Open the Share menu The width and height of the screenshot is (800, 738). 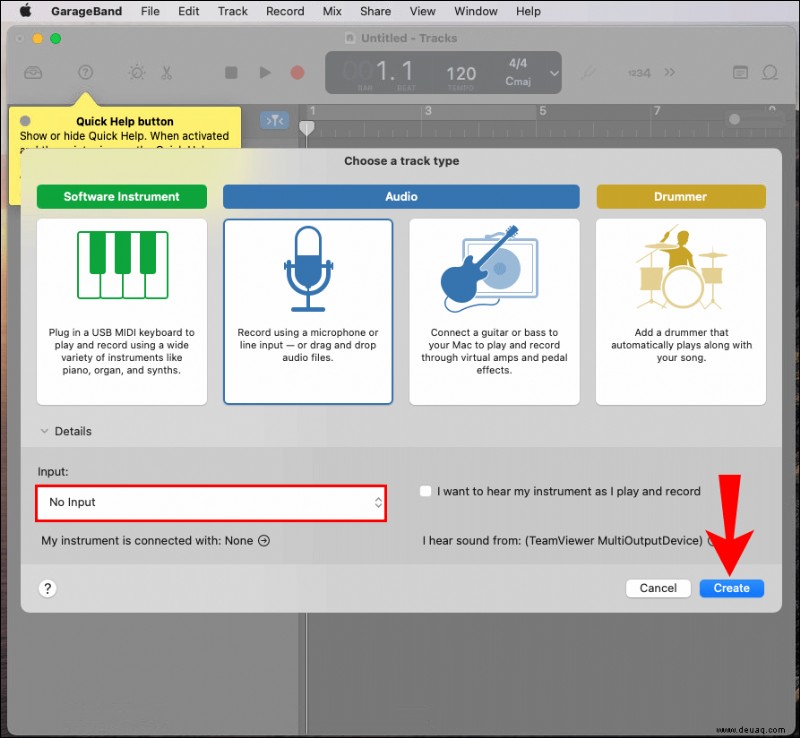click(x=375, y=11)
